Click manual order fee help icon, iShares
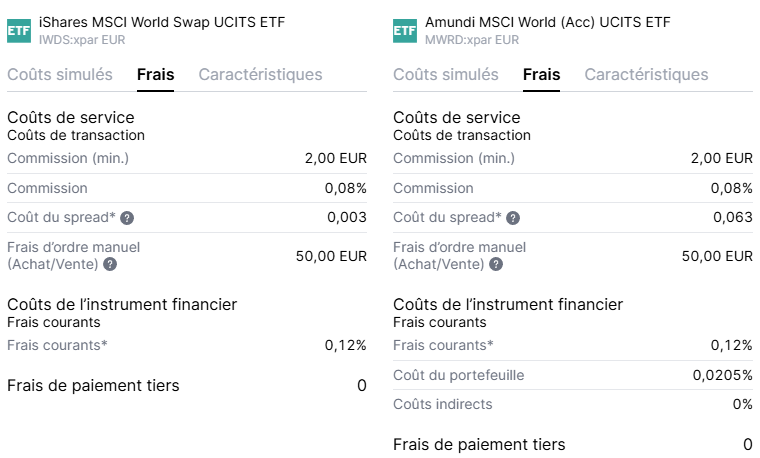This screenshot has height=458, width=760. [110, 264]
